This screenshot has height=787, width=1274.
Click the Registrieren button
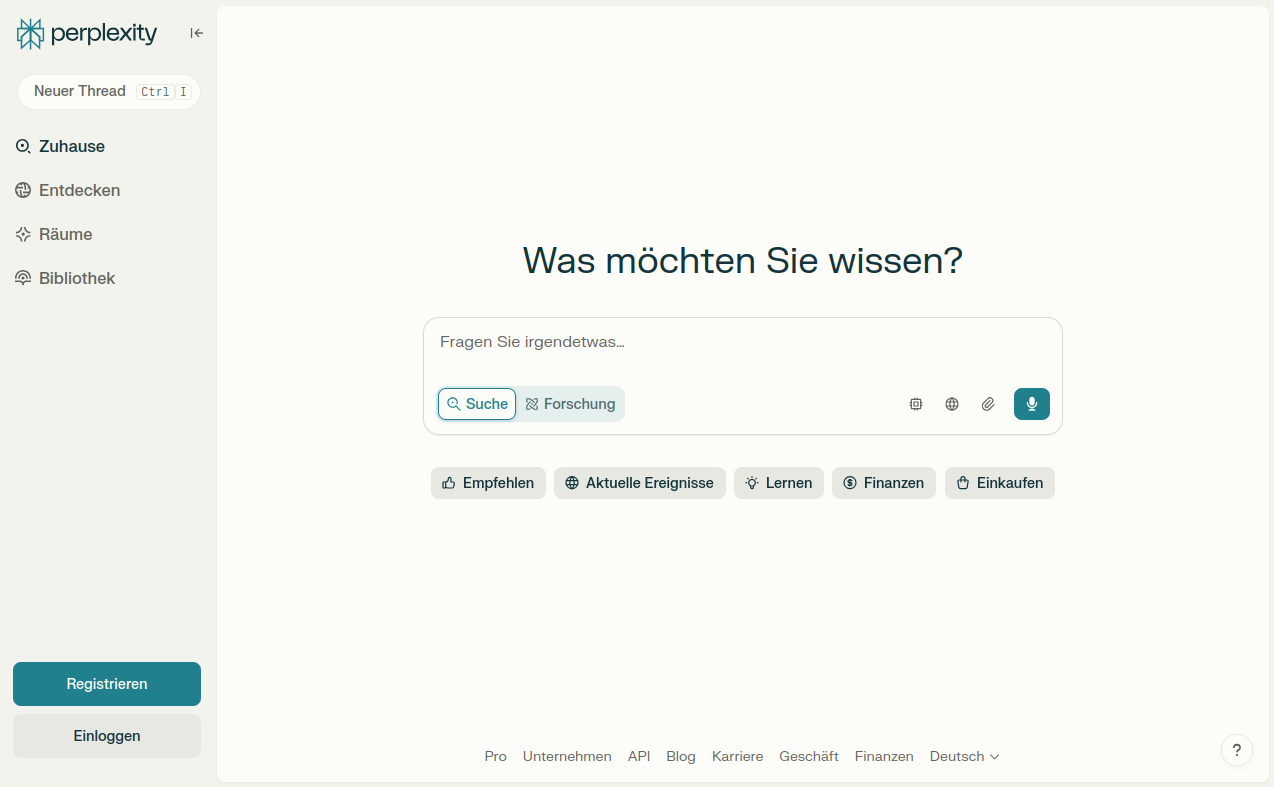pos(107,684)
